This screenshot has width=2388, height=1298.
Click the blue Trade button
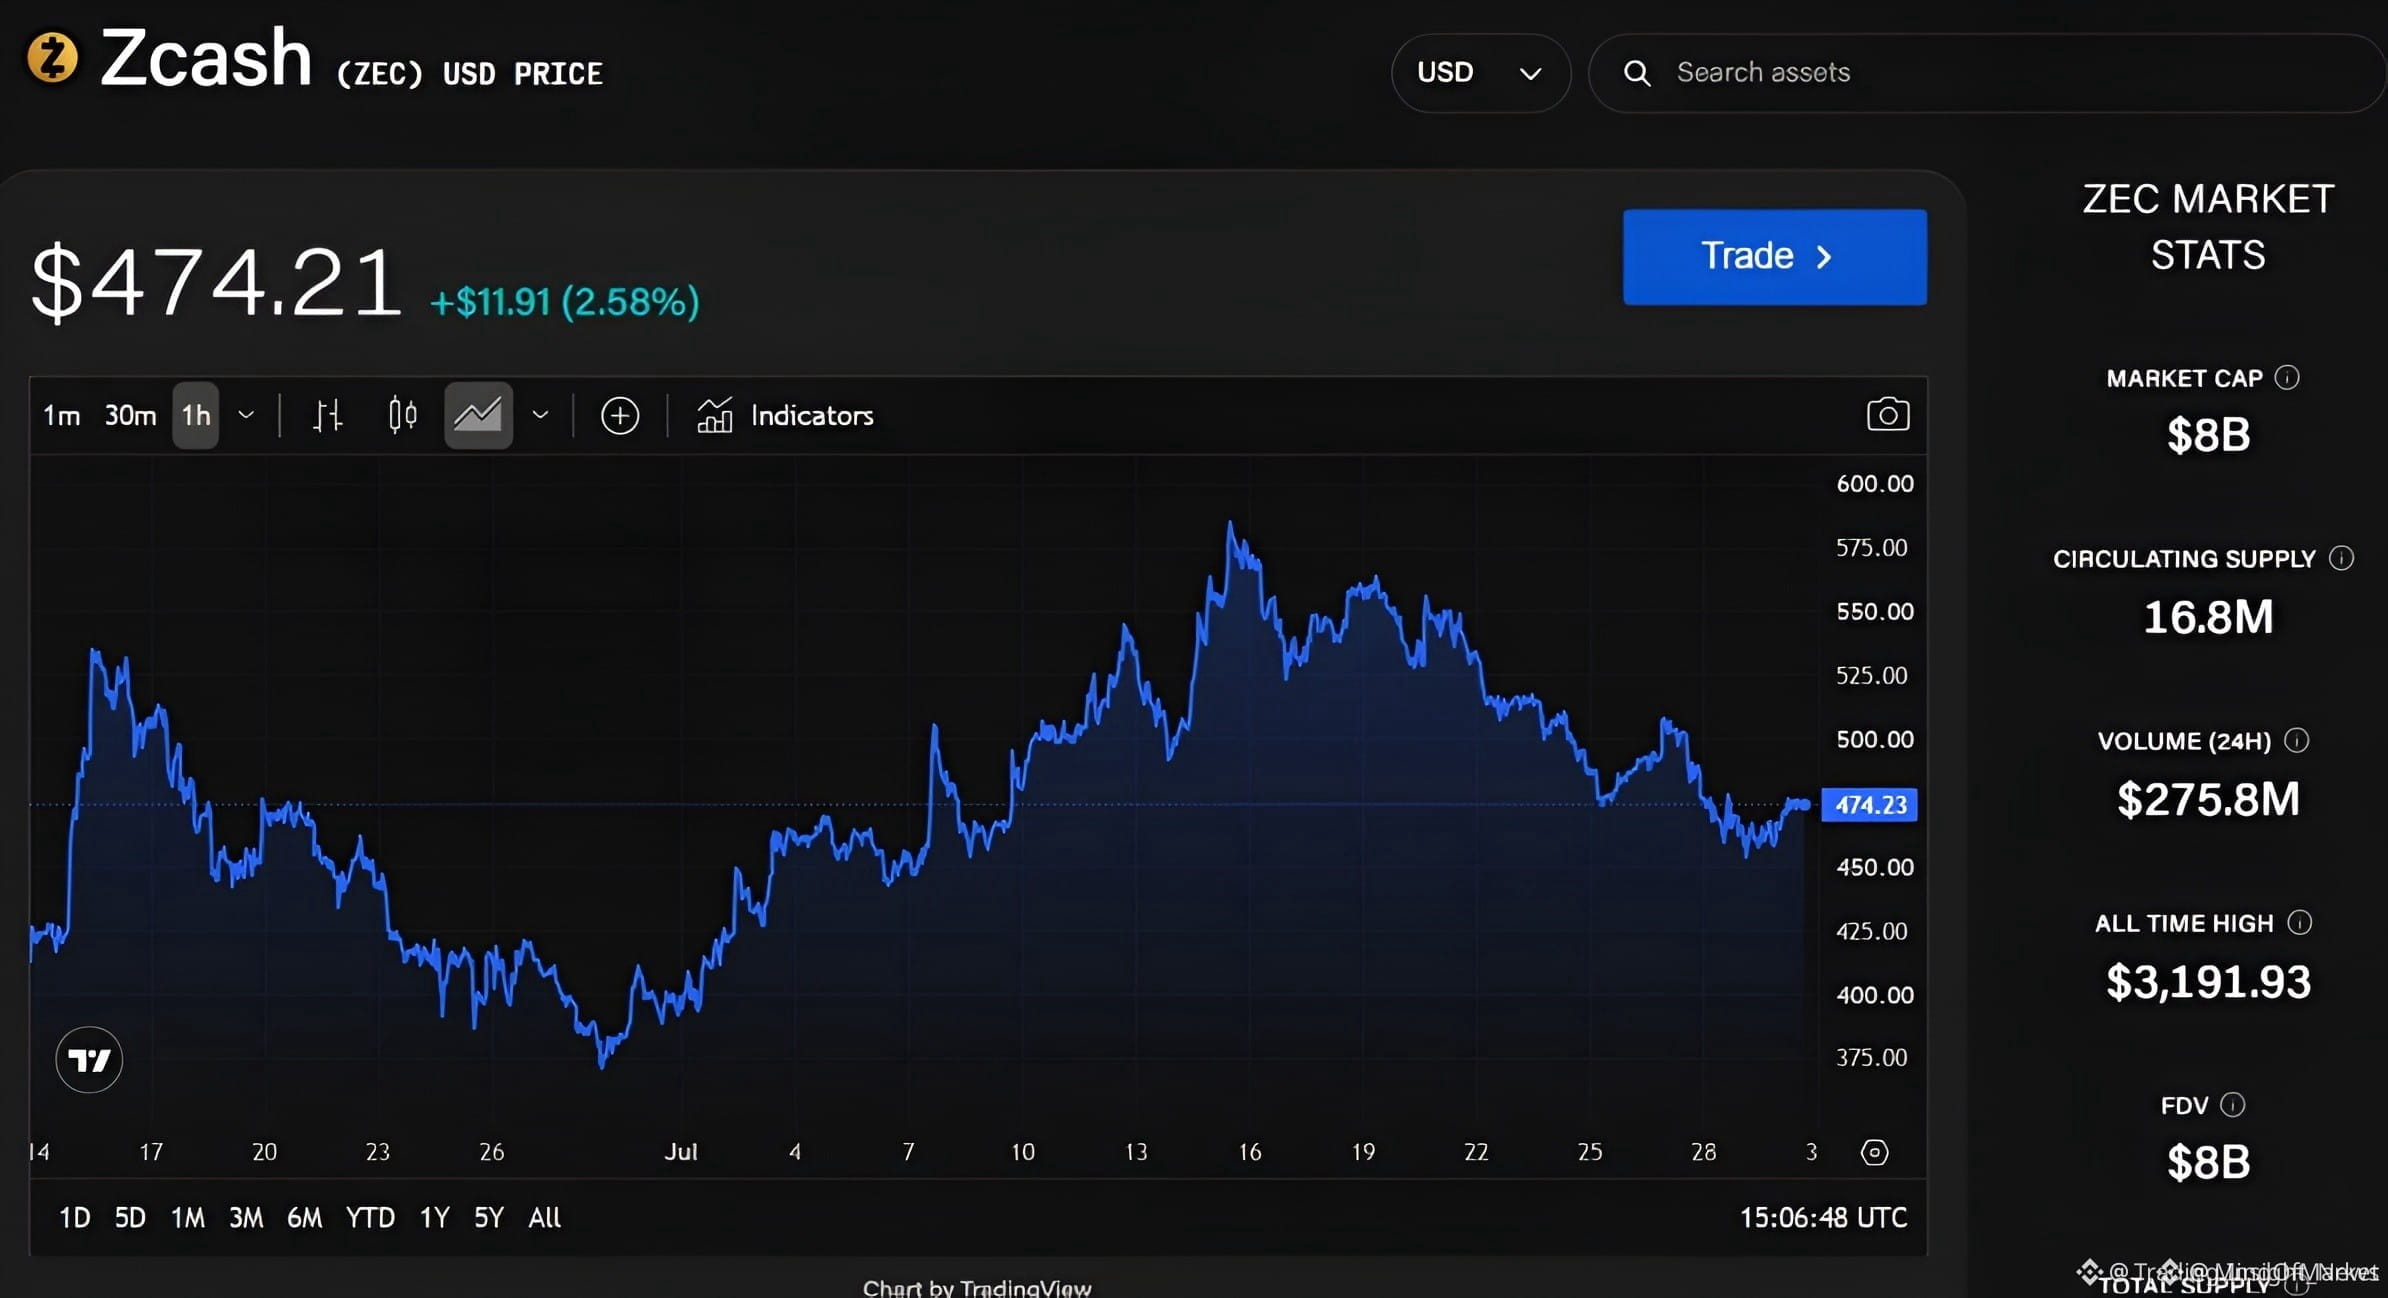coord(1774,257)
